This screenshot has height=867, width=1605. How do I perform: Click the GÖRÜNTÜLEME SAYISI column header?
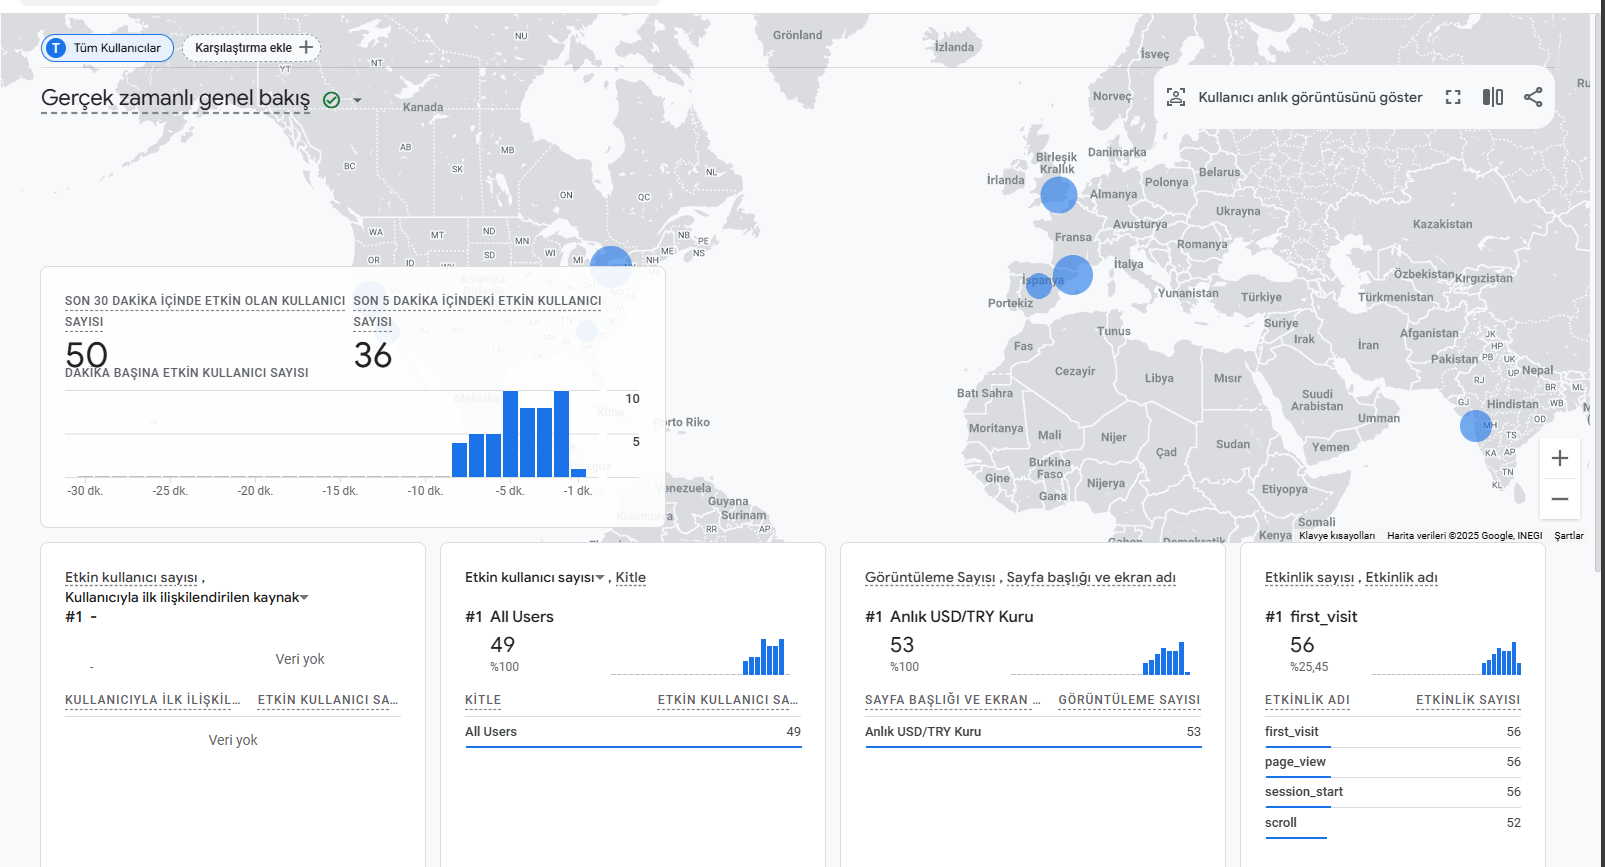[x=1129, y=700]
